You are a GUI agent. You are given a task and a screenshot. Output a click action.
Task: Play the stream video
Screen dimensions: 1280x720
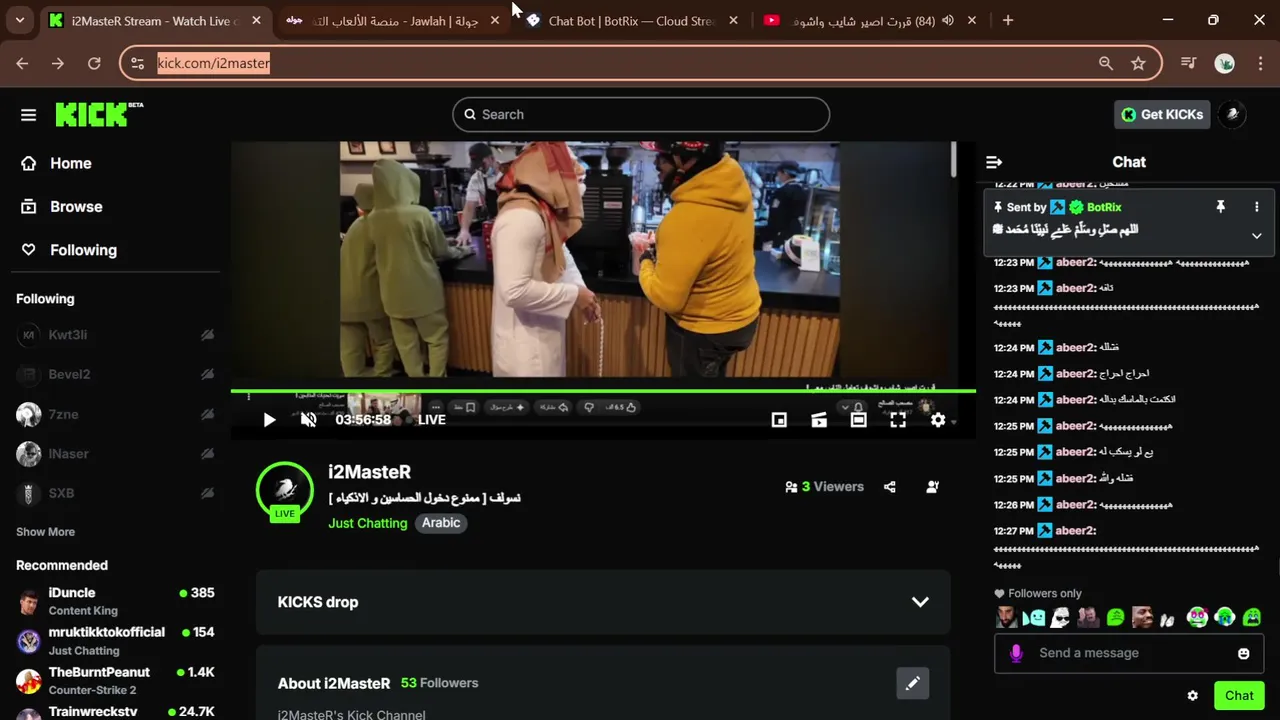pyautogui.click(x=269, y=420)
